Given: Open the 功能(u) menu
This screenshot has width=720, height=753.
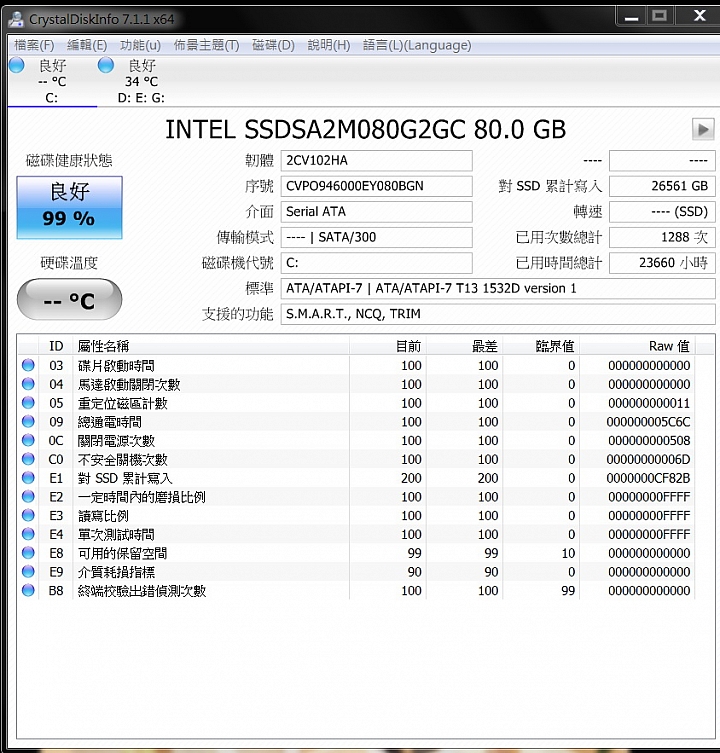Looking at the screenshot, I should pyautogui.click(x=140, y=45).
